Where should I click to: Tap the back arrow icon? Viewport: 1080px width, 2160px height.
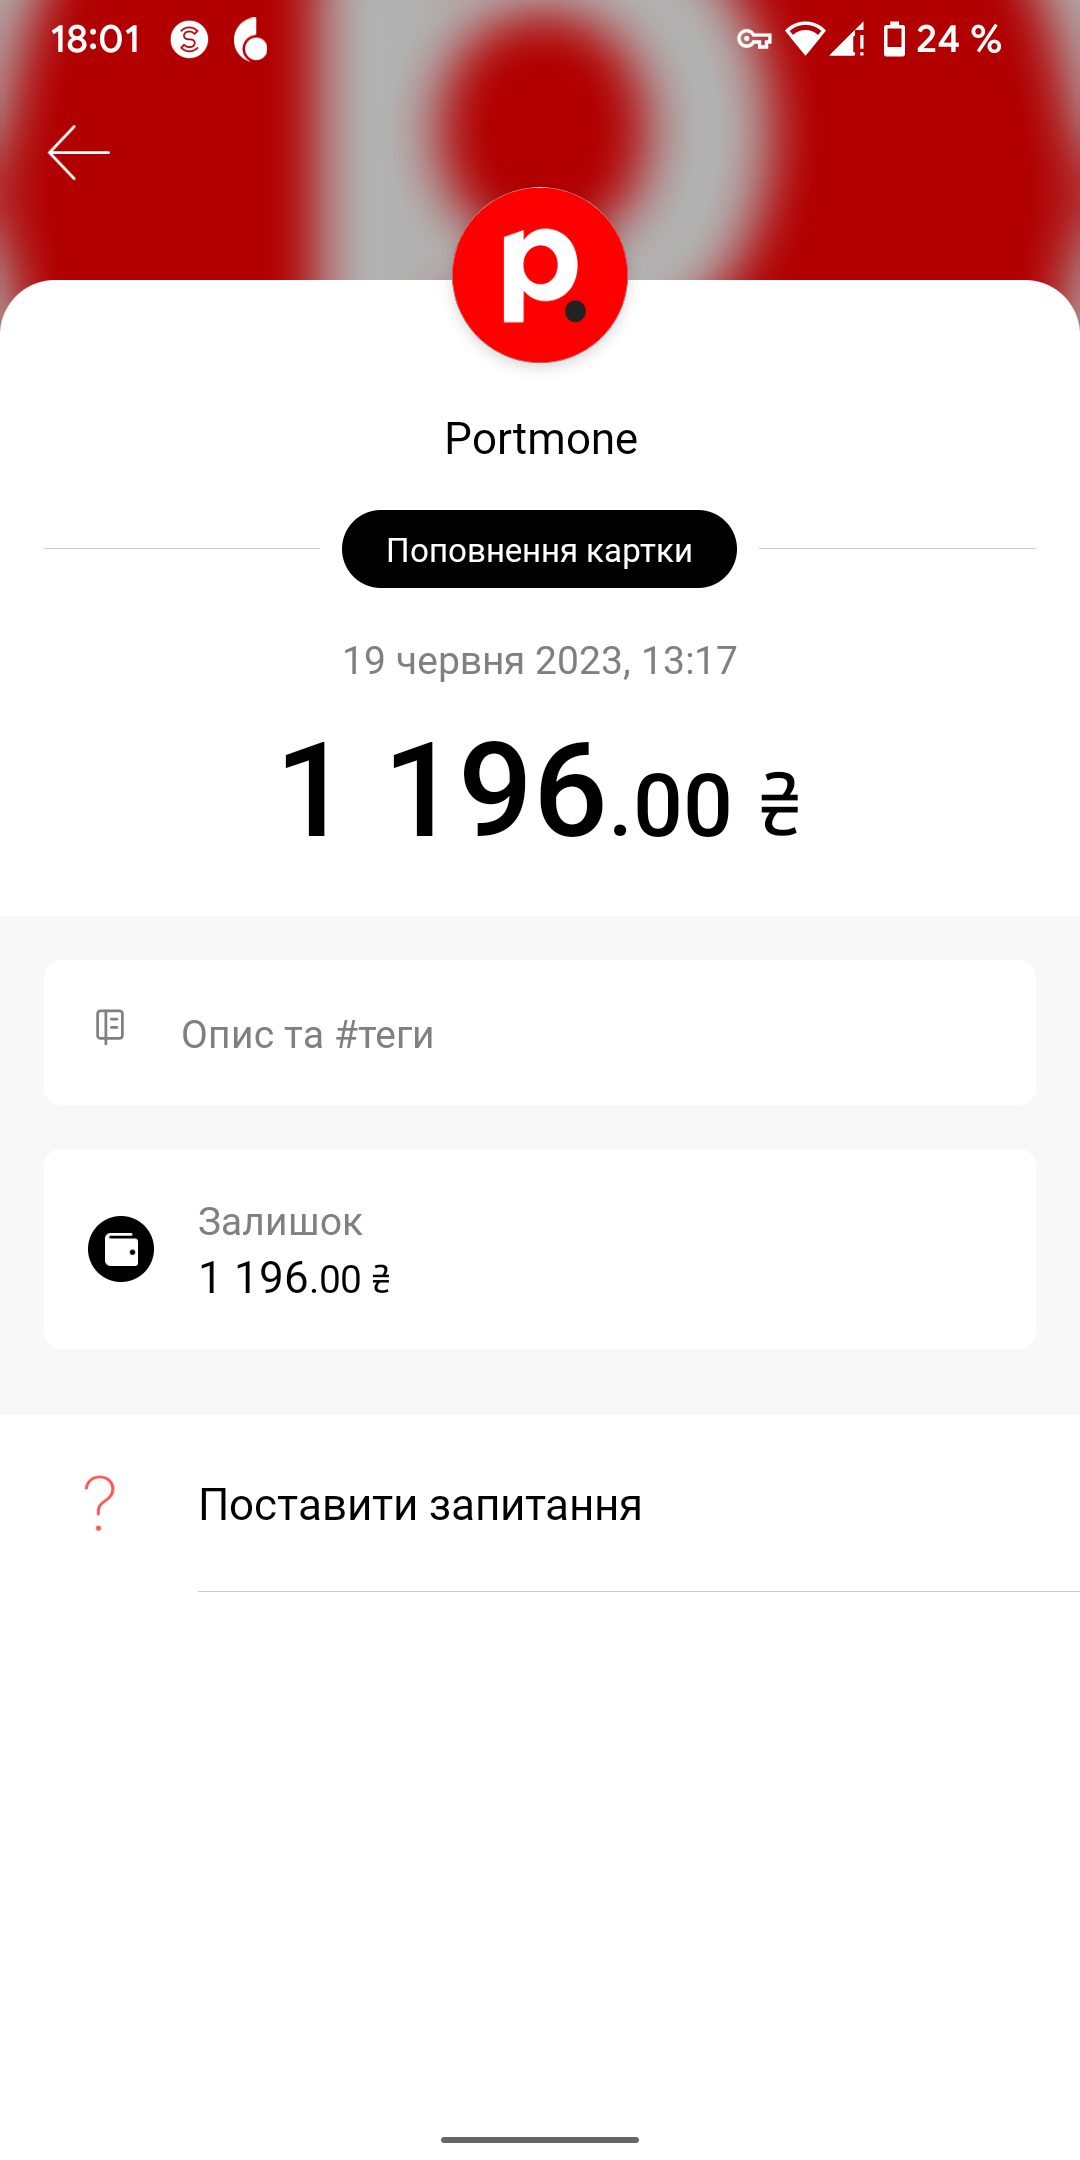click(78, 152)
